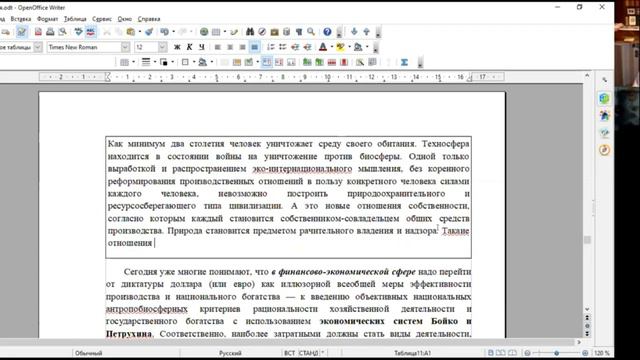Open the Вставка menu
Image resolution: width=640 pixels, height=360 pixels.
click(x=21, y=19)
